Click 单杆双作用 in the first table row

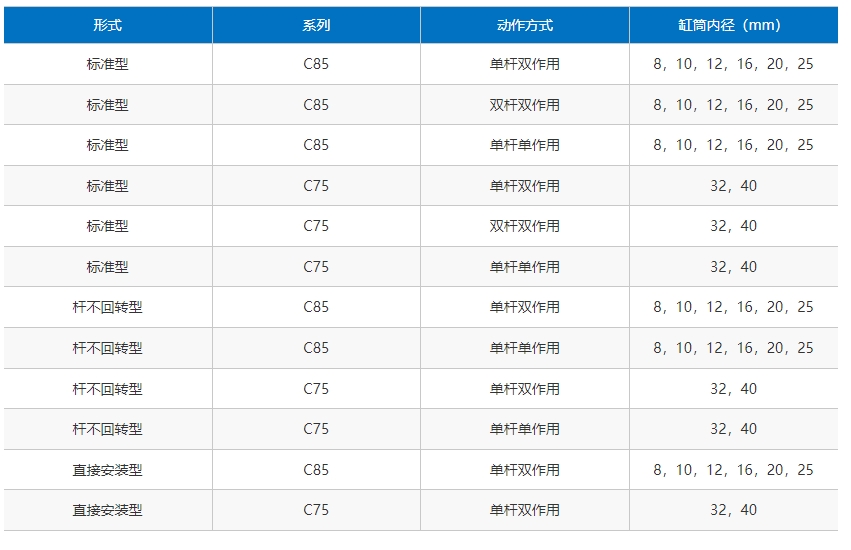[525, 64]
